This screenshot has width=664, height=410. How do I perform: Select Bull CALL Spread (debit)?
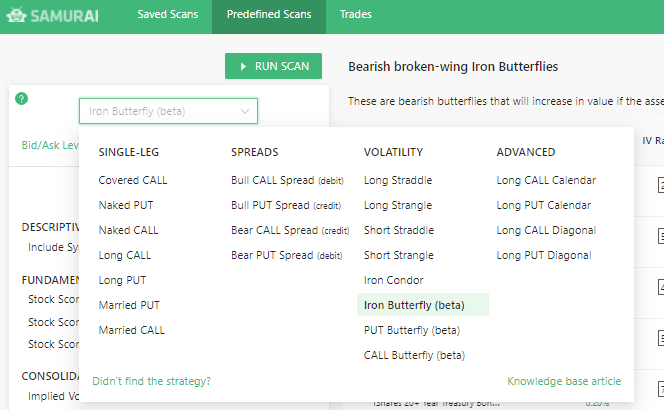(288, 180)
